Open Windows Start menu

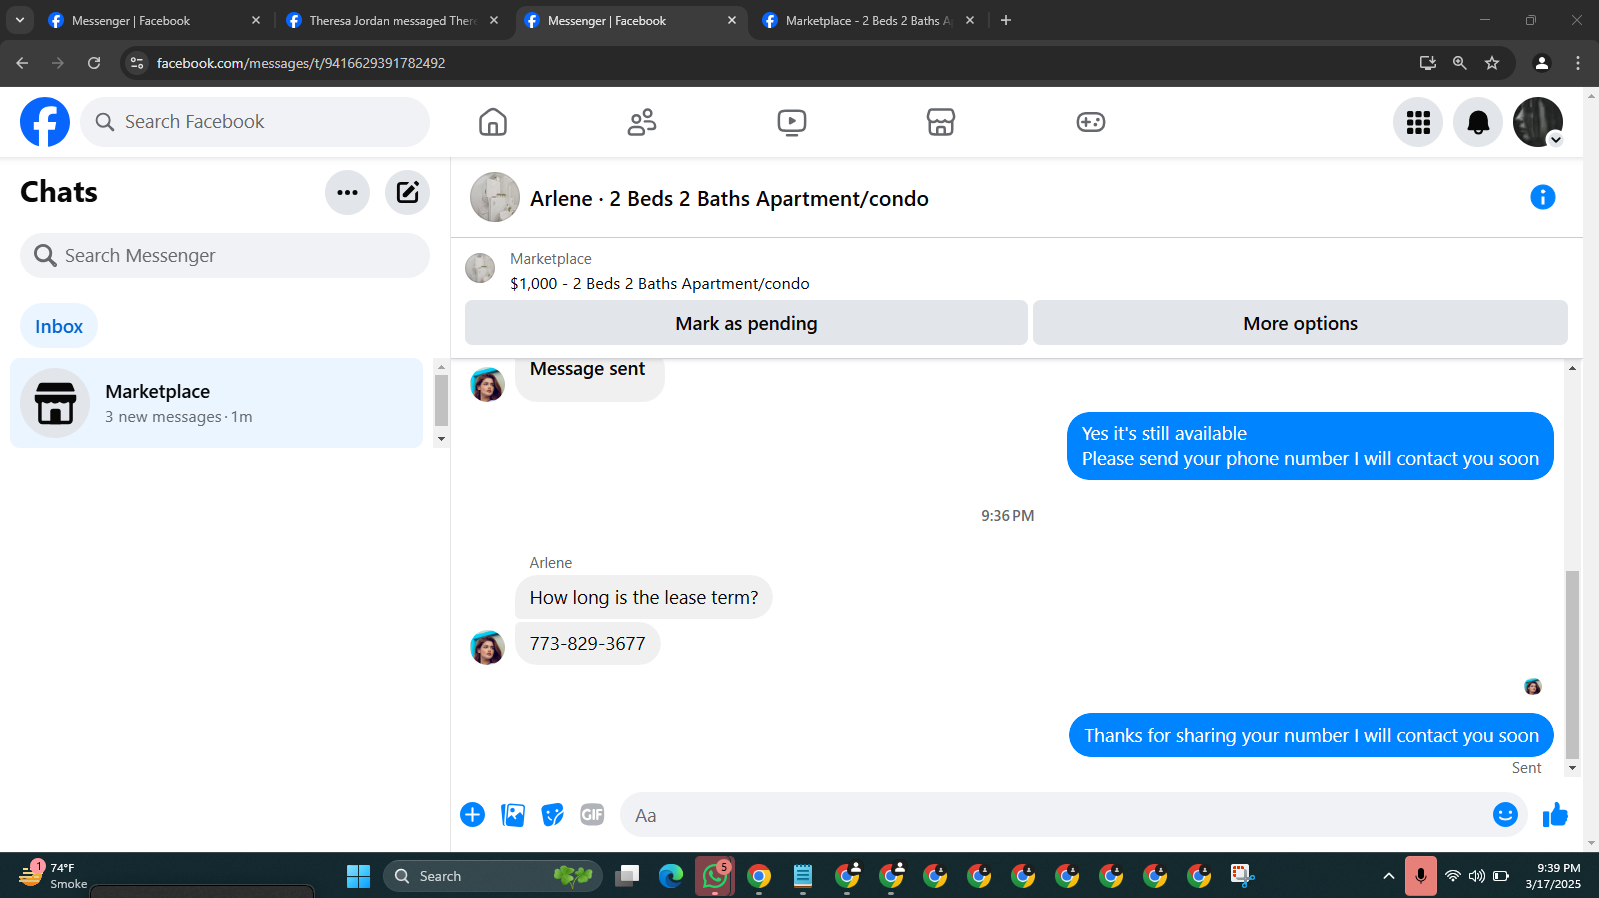point(358,876)
